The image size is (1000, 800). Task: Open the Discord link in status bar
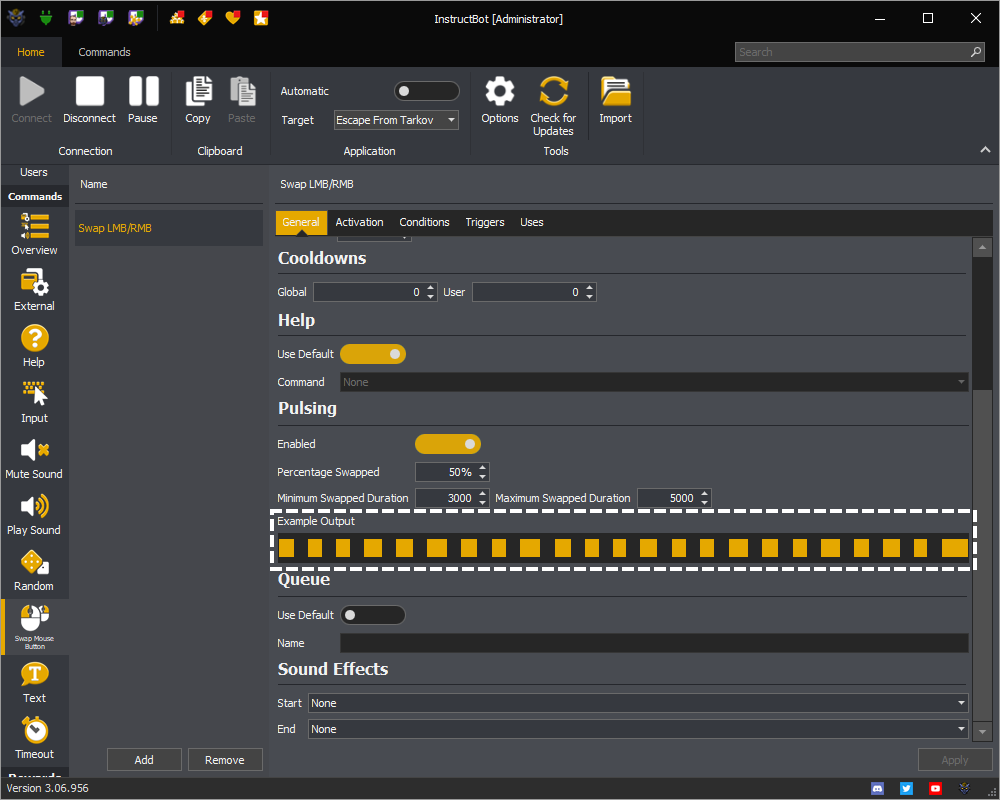(x=878, y=789)
